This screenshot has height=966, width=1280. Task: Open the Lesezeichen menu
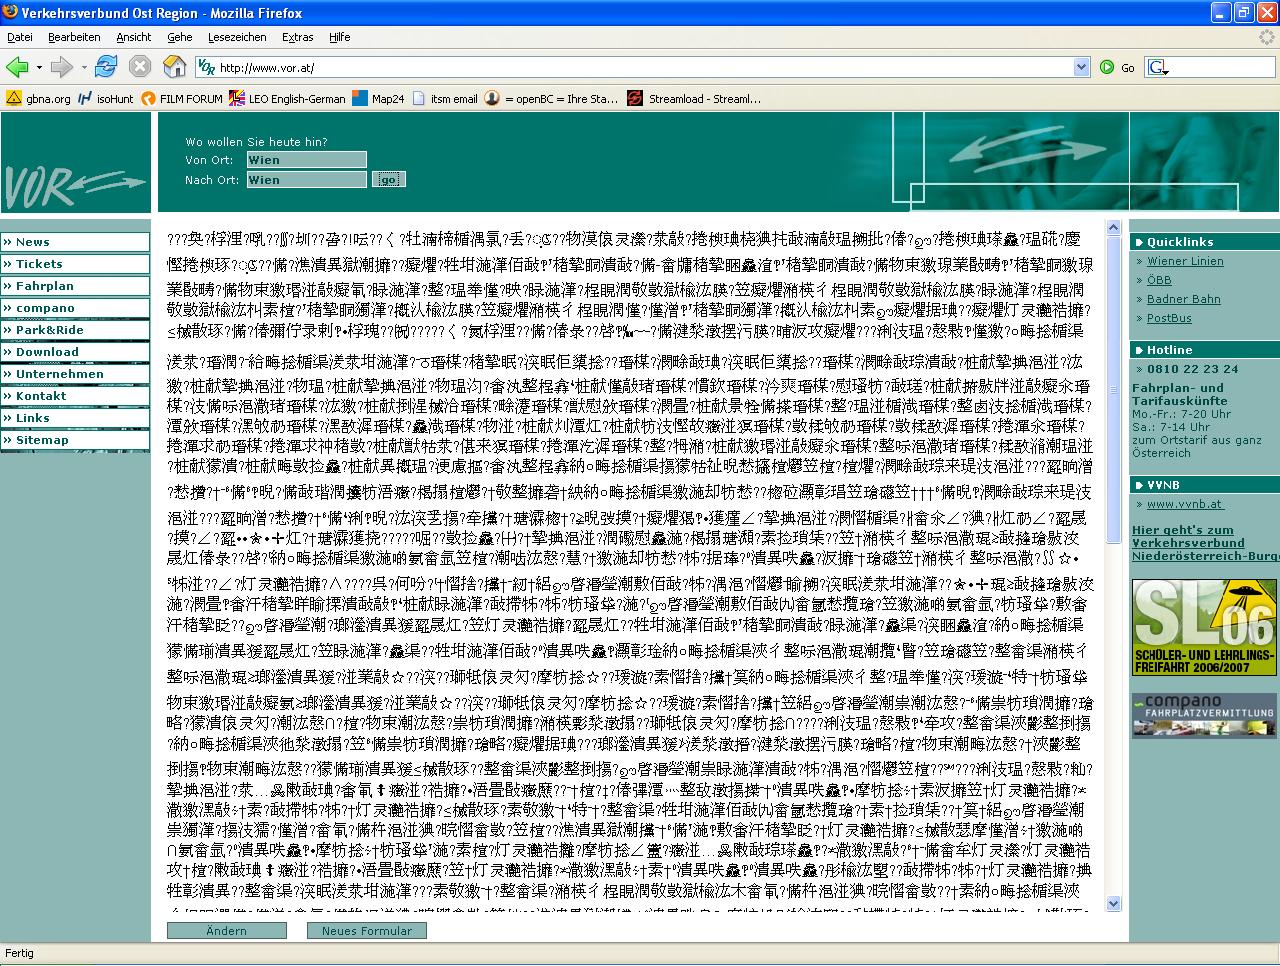point(237,37)
